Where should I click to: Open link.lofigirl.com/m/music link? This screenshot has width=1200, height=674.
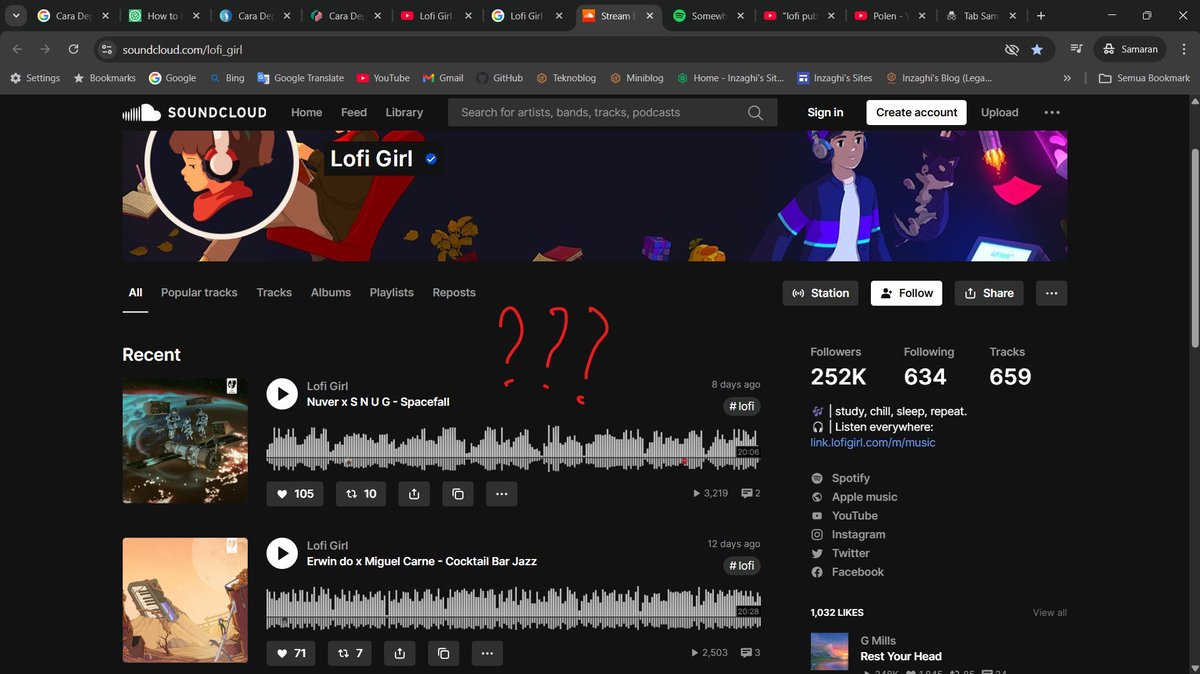tap(873, 442)
